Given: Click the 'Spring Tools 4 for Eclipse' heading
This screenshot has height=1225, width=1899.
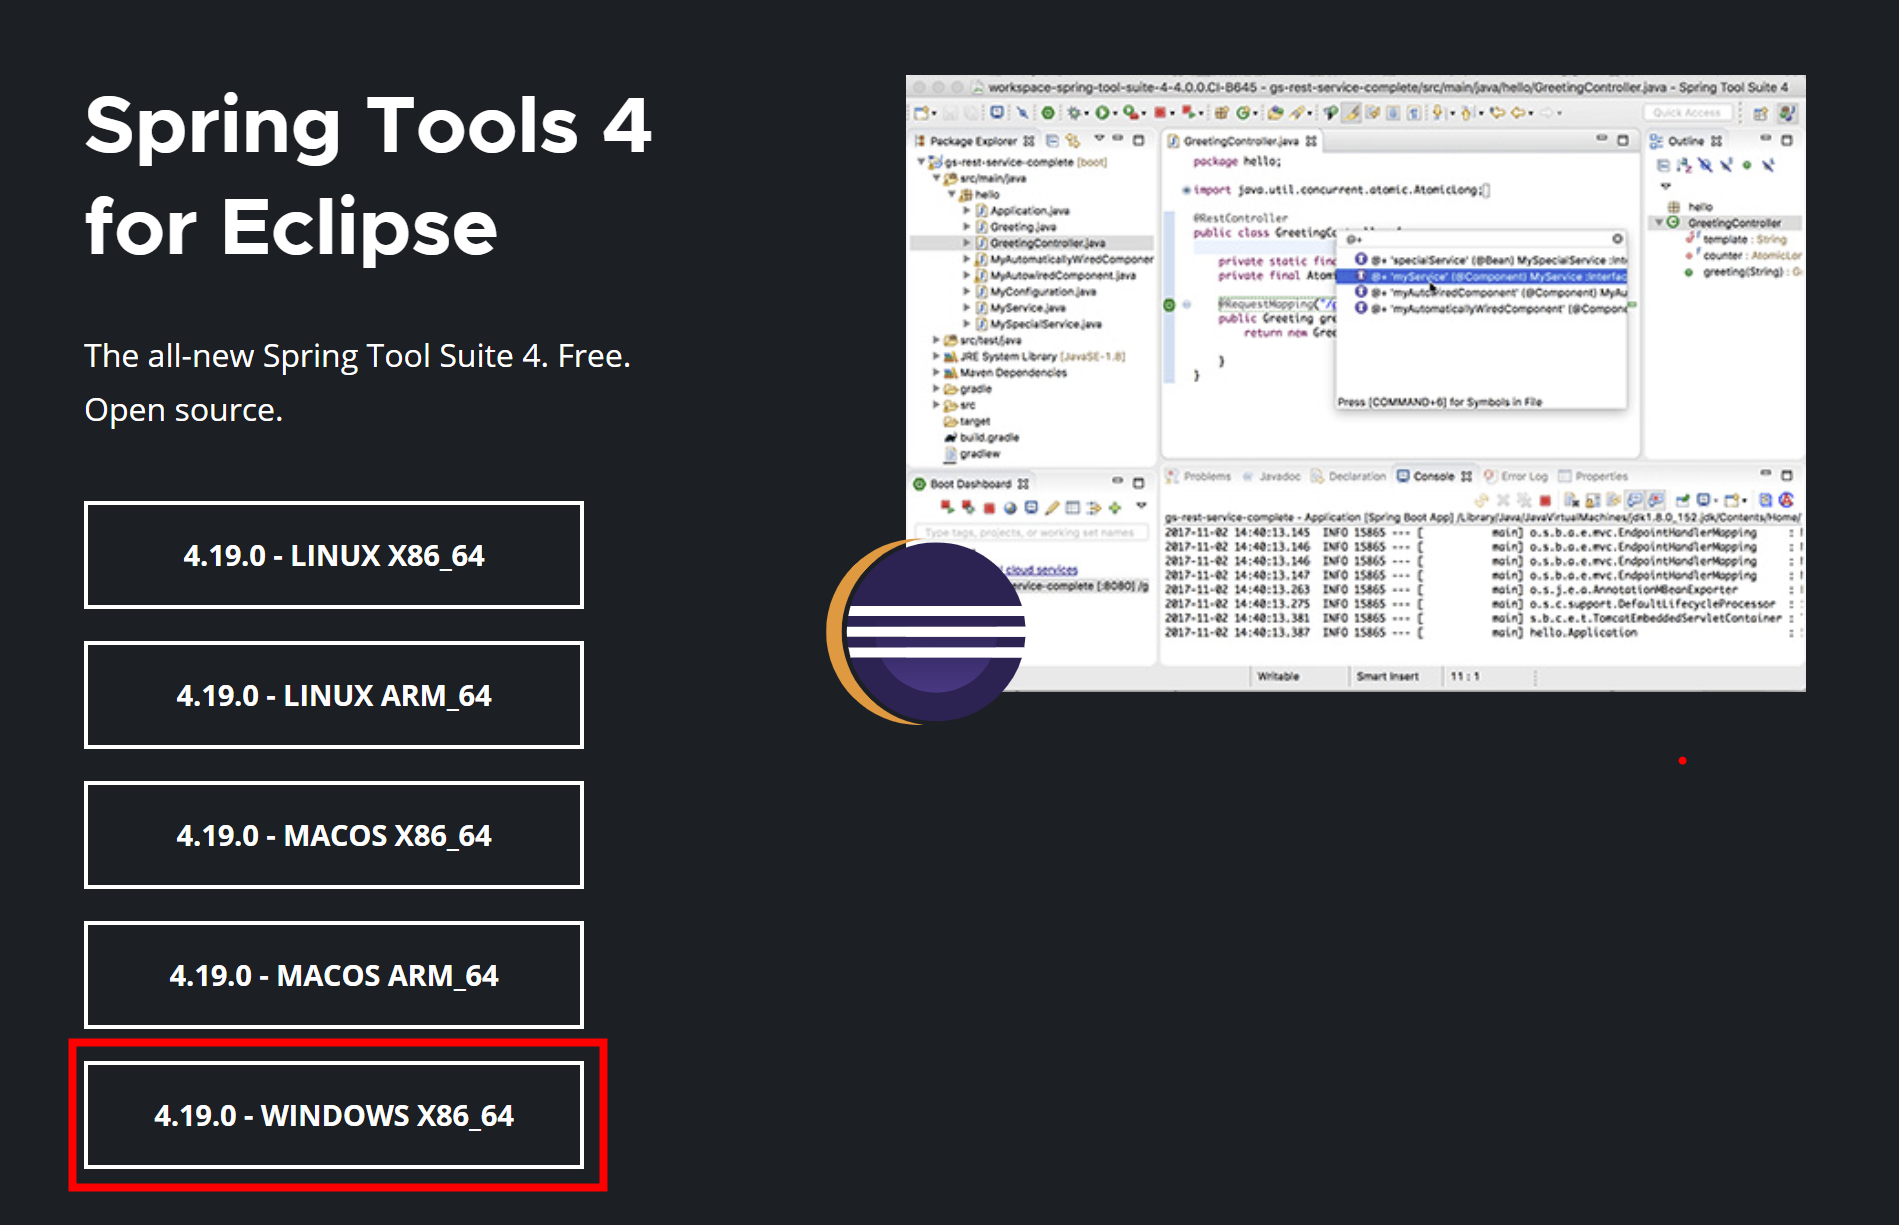Looking at the screenshot, I should [x=368, y=176].
